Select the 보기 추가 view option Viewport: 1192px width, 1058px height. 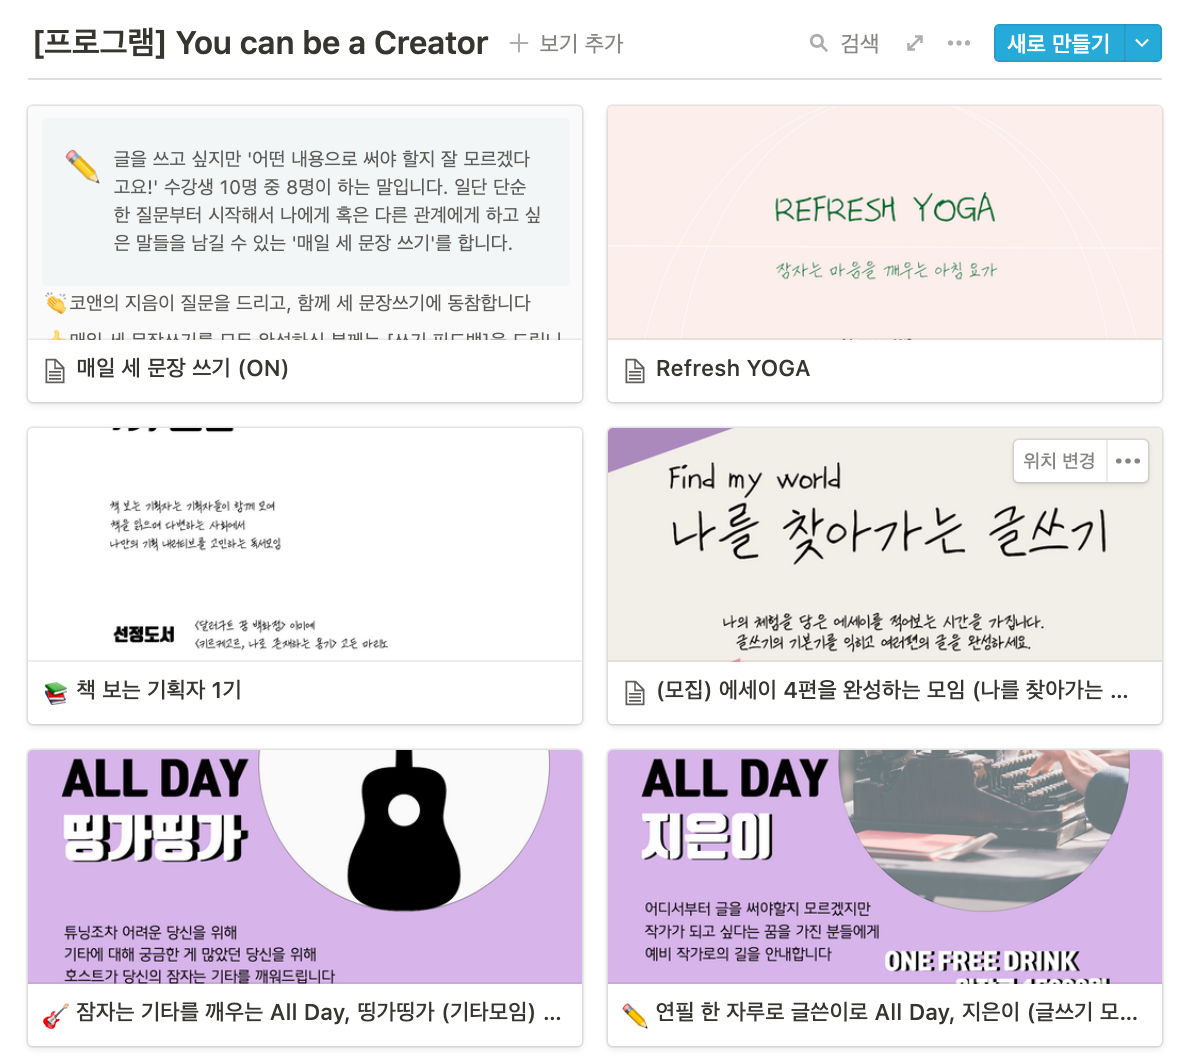(x=566, y=43)
